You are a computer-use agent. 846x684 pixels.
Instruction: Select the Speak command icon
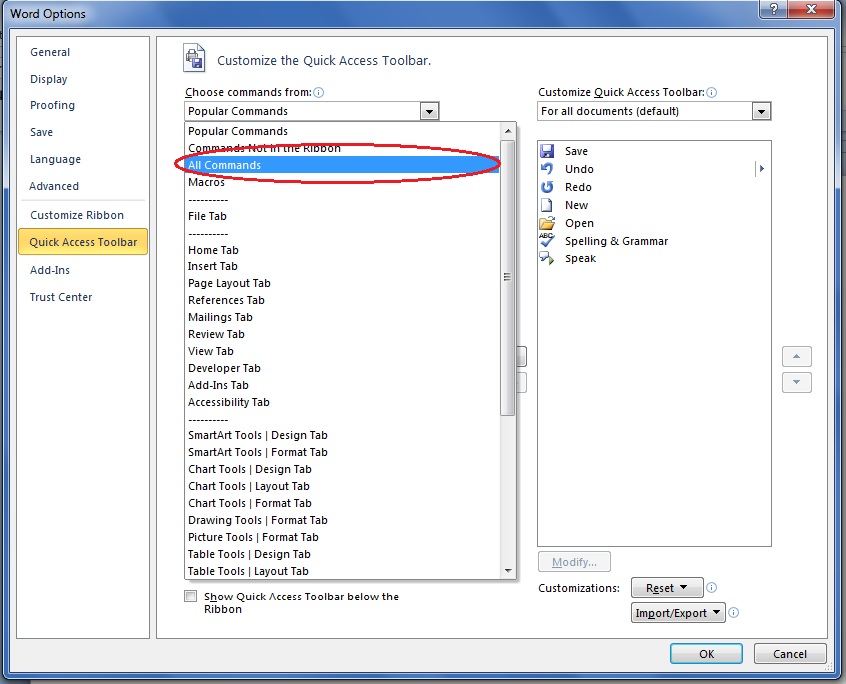pos(545,259)
